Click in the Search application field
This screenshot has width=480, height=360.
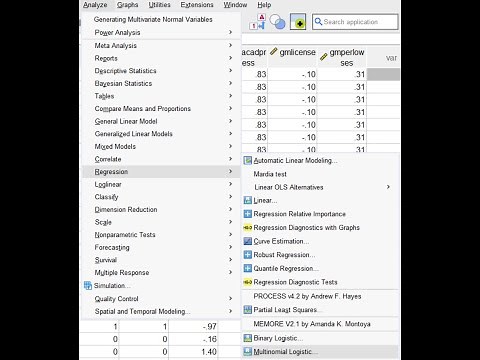point(355,22)
